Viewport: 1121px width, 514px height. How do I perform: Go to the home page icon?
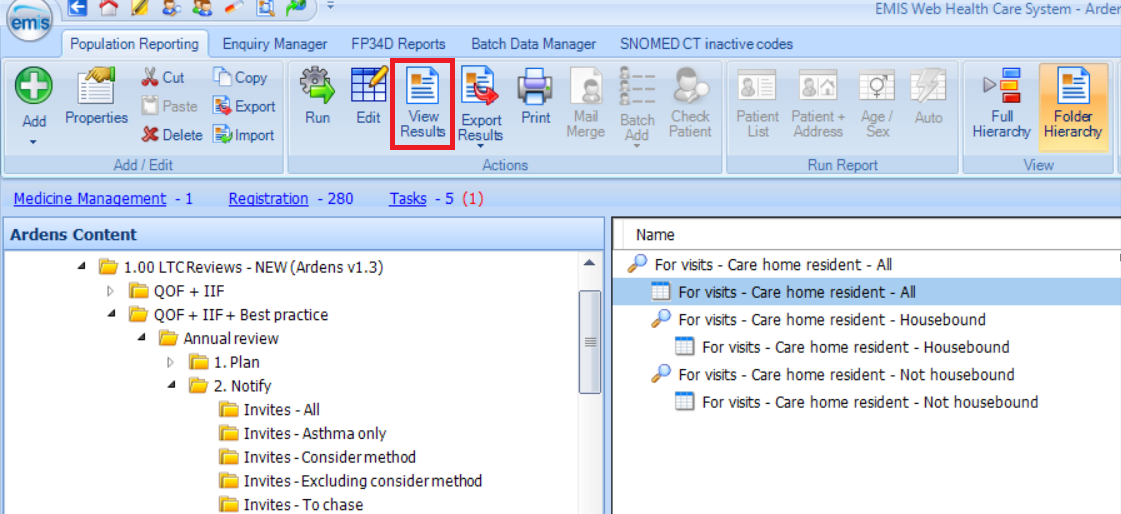[x=109, y=9]
